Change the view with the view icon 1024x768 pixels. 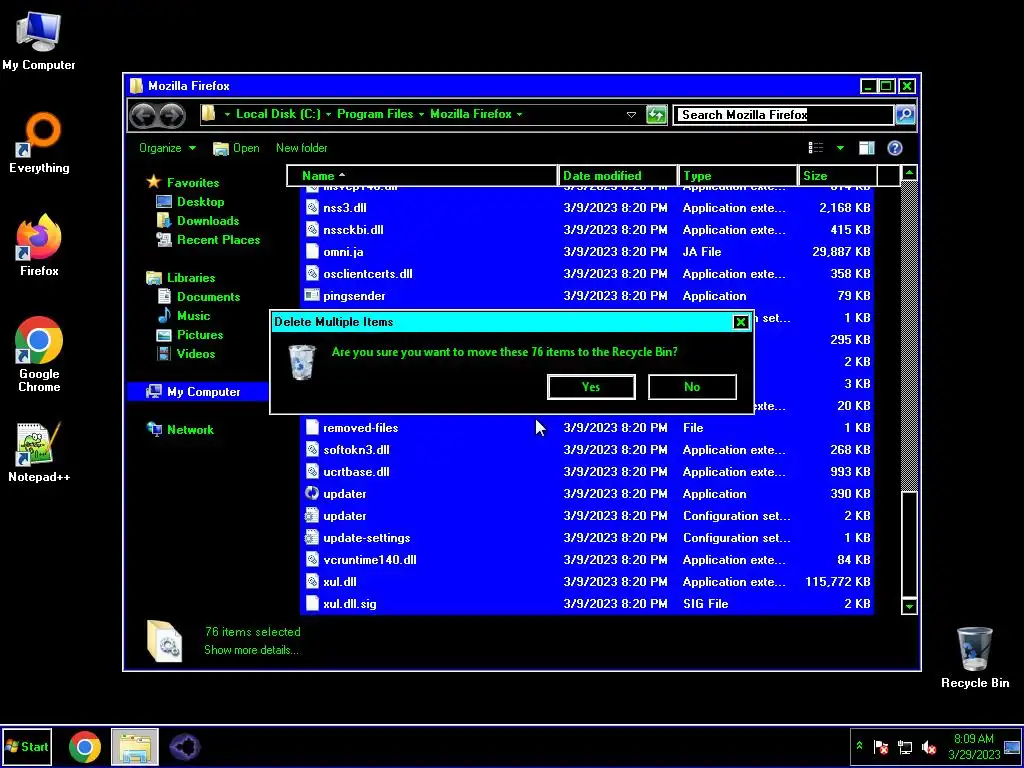pyautogui.click(x=816, y=148)
